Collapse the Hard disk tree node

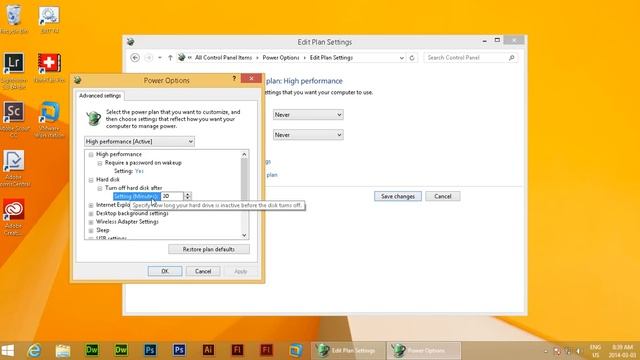pyautogui.click(x=91, y=180)
